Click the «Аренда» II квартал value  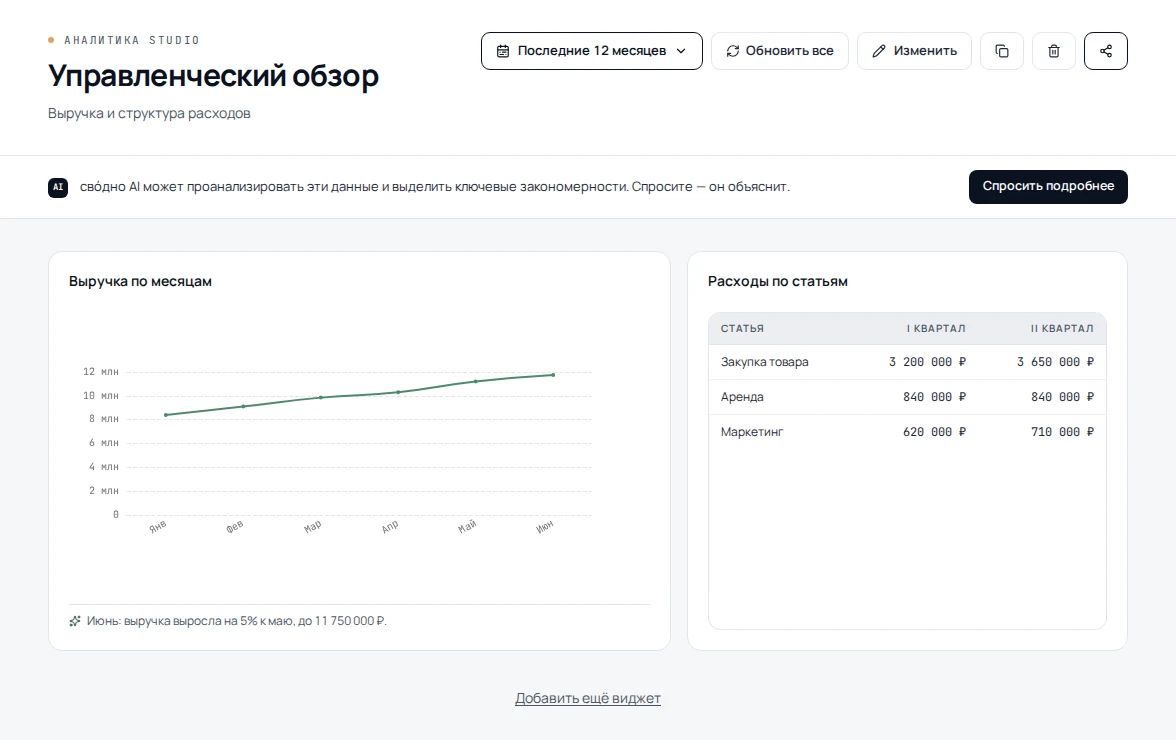pos(1063,397)
